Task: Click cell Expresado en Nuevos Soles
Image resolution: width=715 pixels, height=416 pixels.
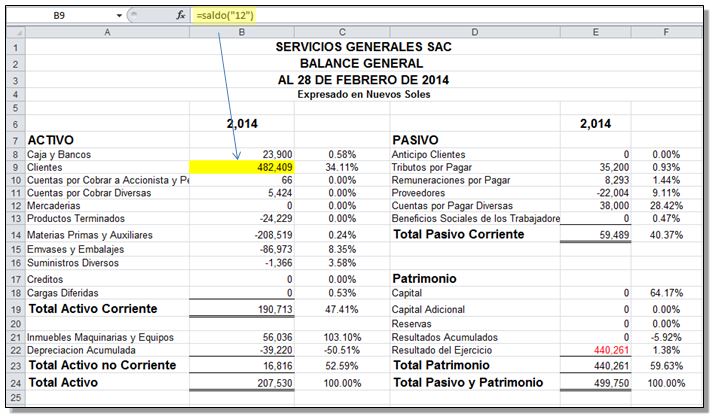Action: click(x=364, y=94)
